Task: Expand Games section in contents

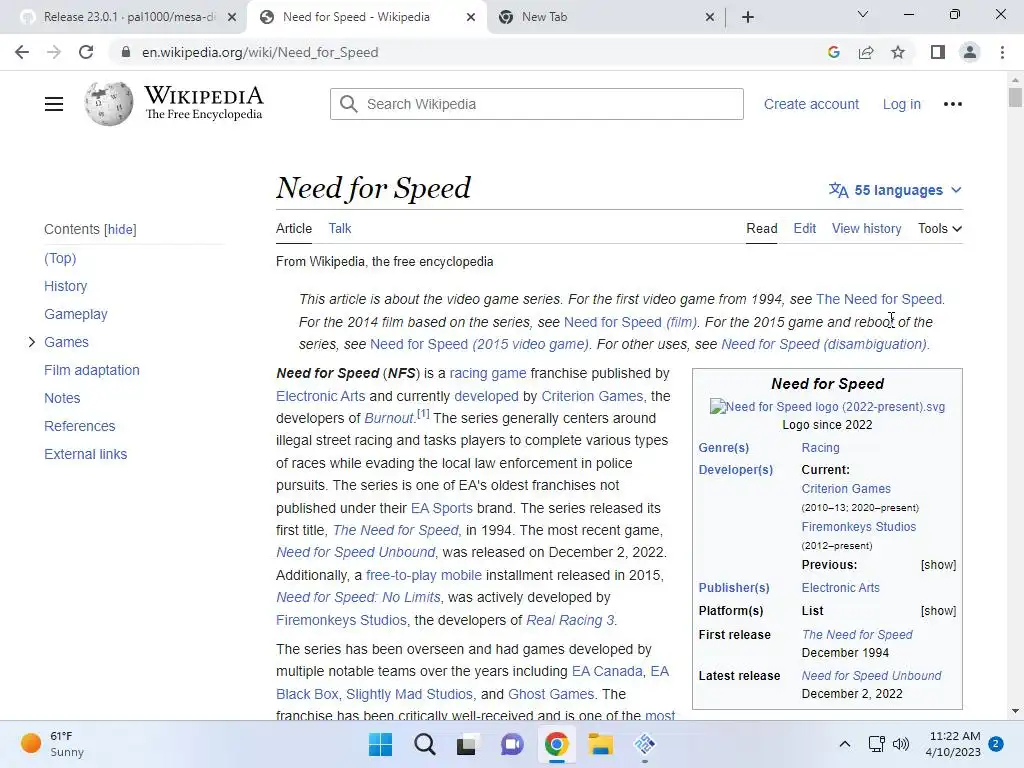Action: (31, 342)
